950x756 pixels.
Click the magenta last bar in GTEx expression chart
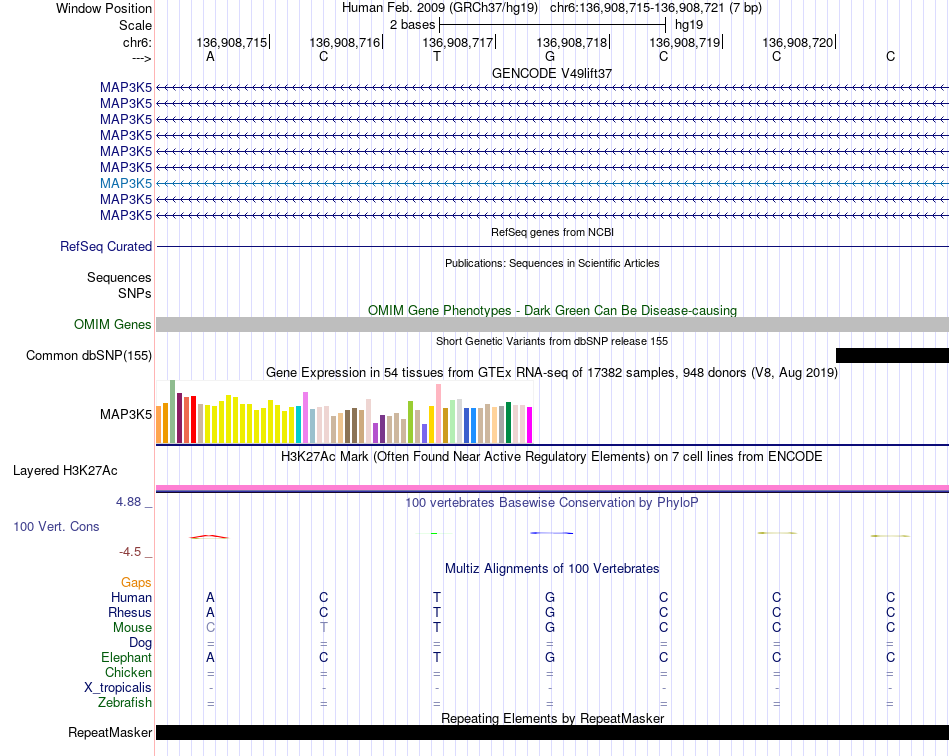530,425
